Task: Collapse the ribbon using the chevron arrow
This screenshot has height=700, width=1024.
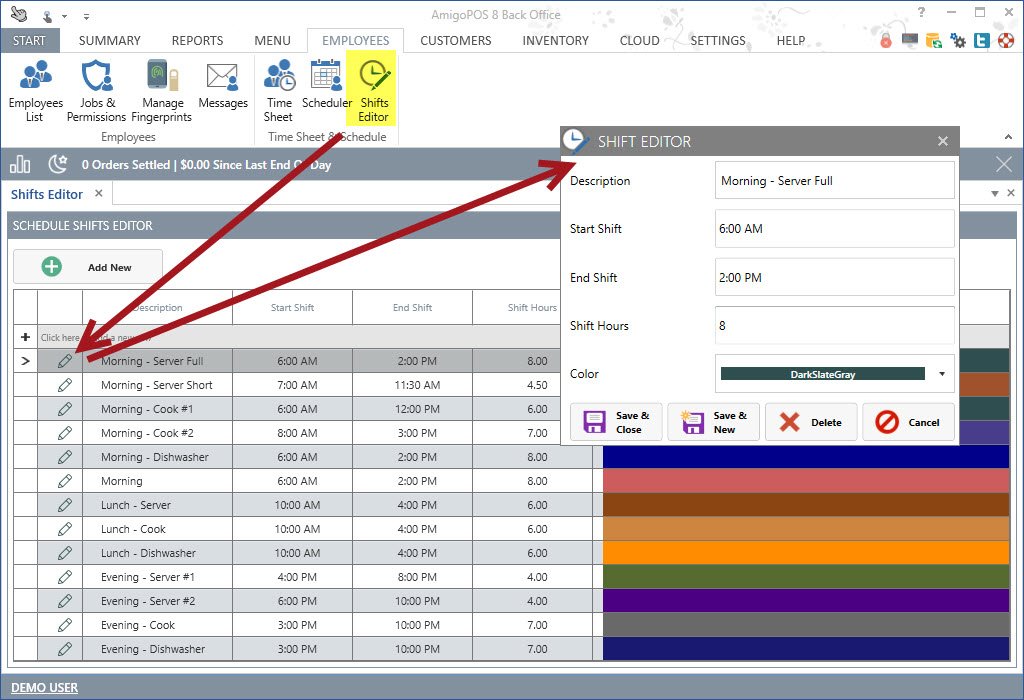Action: 1008,136
